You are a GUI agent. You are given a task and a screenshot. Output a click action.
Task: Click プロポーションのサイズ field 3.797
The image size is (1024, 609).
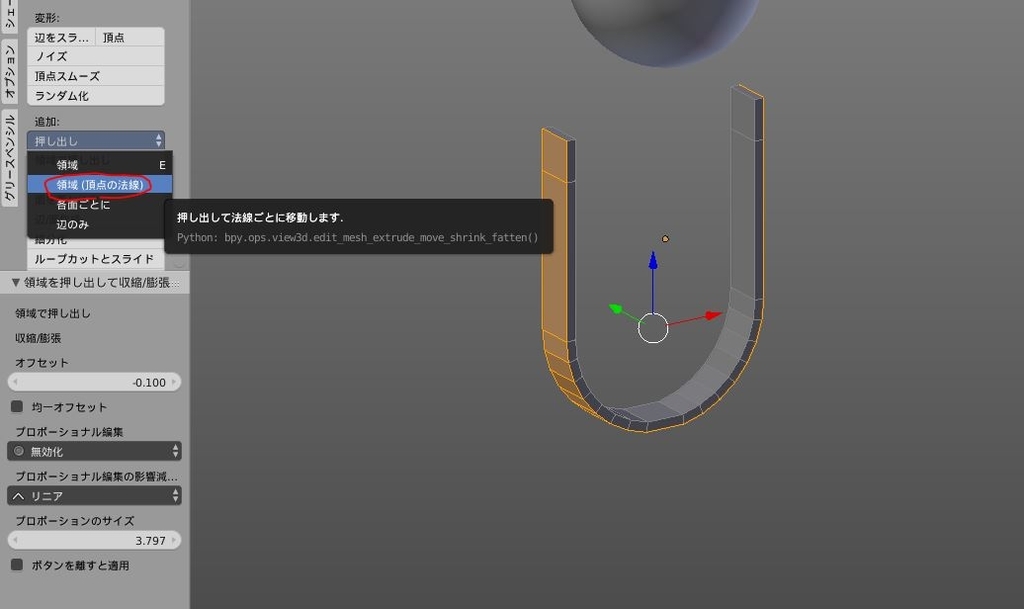coord(94,540)
